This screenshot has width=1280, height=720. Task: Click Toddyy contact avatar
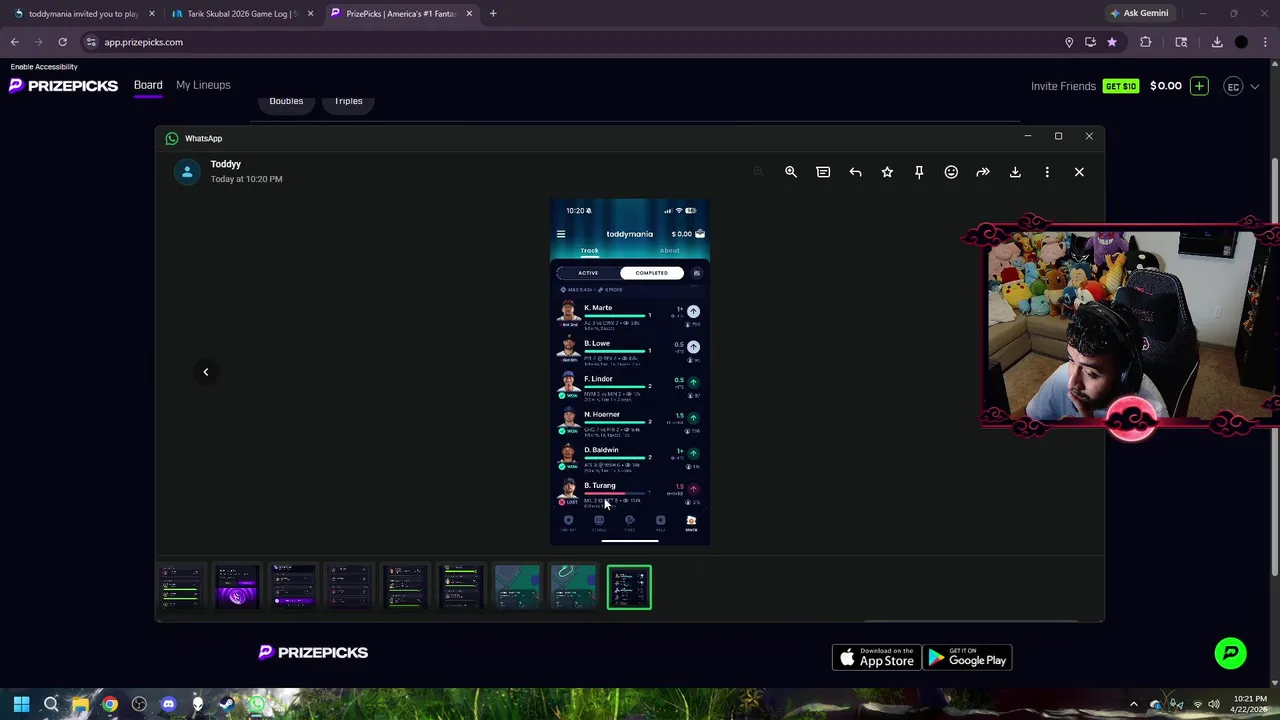coord(187,172)
